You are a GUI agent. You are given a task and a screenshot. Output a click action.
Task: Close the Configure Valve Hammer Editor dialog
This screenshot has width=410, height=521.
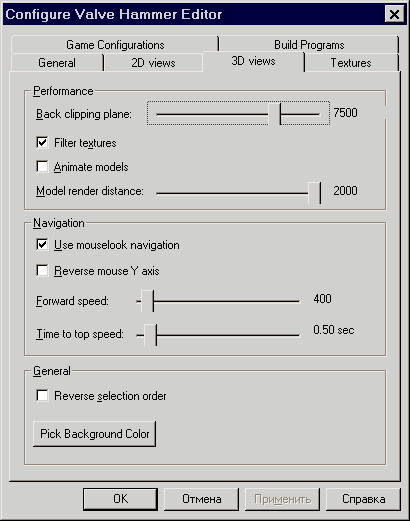pyautogui.click(x=394, y=14)
